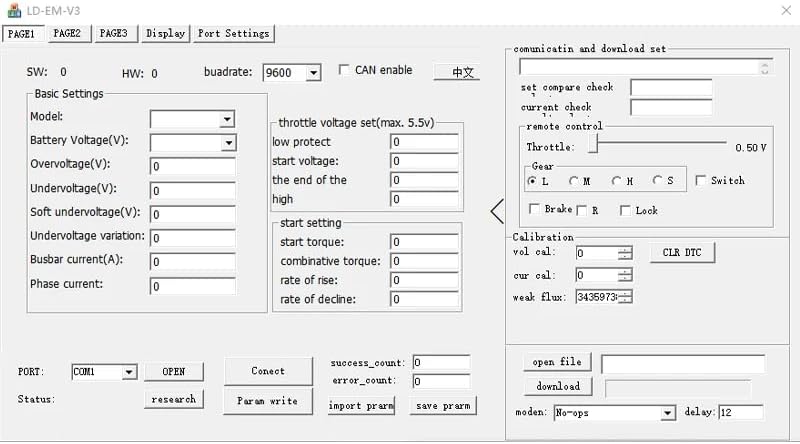Click the file path field beside open file
Image resolution: width=800 pixels, height=444 pixels.
point(683,364)
